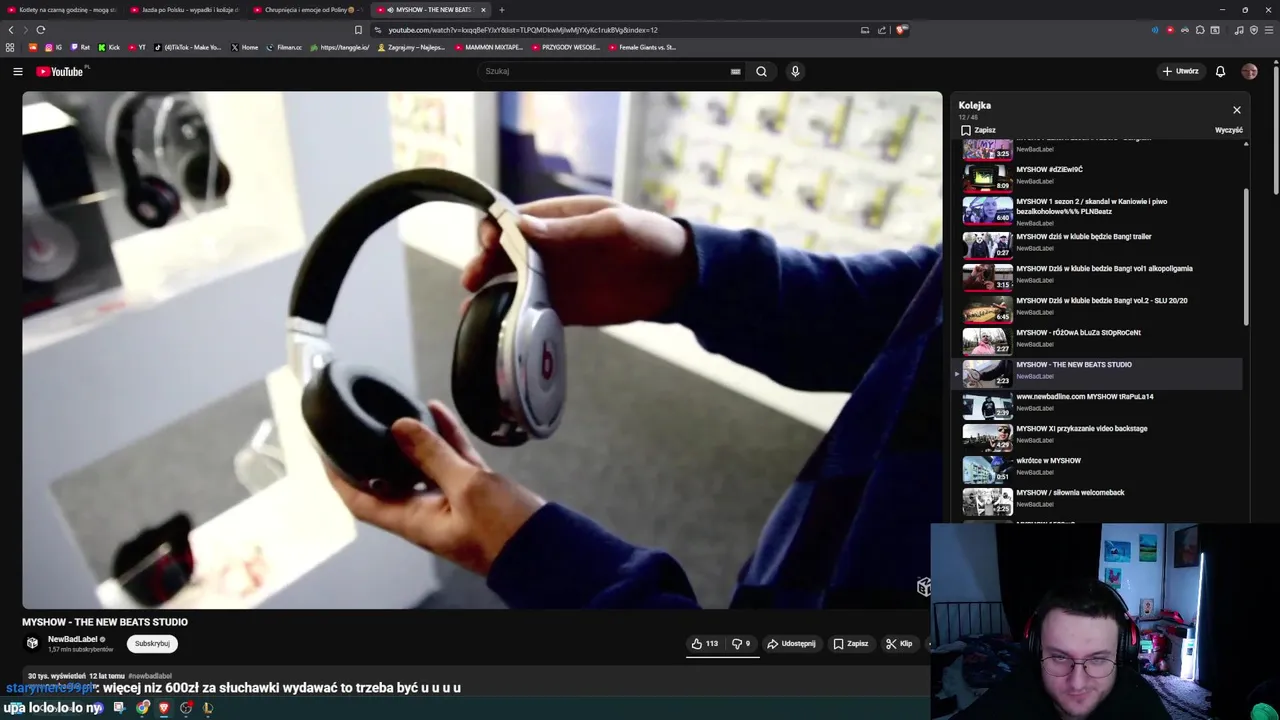The width and height of the screenshot is (1280, 720).
Task: Save video with Zapisz below player
Action: (x=851, y=643)
